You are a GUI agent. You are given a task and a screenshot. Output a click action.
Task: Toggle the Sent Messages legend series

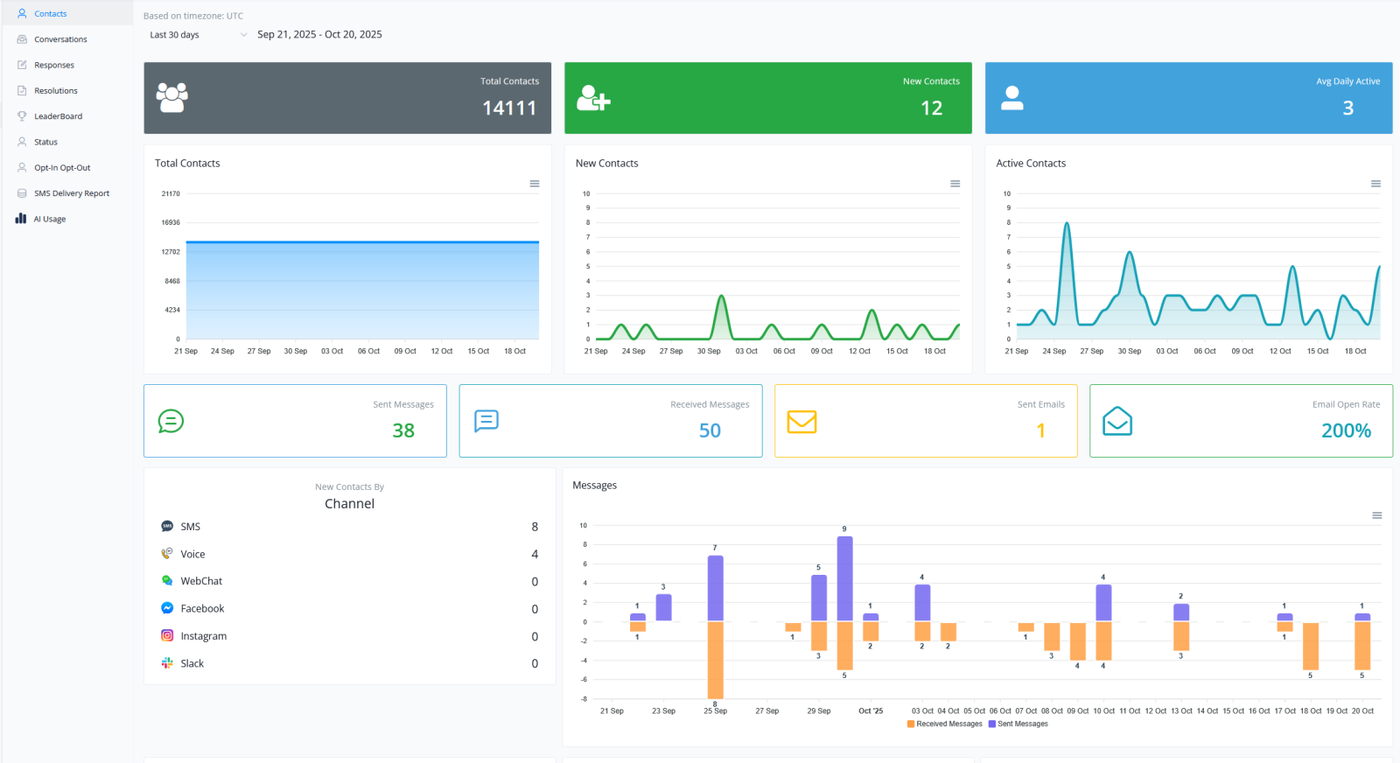click(1018, 723)
